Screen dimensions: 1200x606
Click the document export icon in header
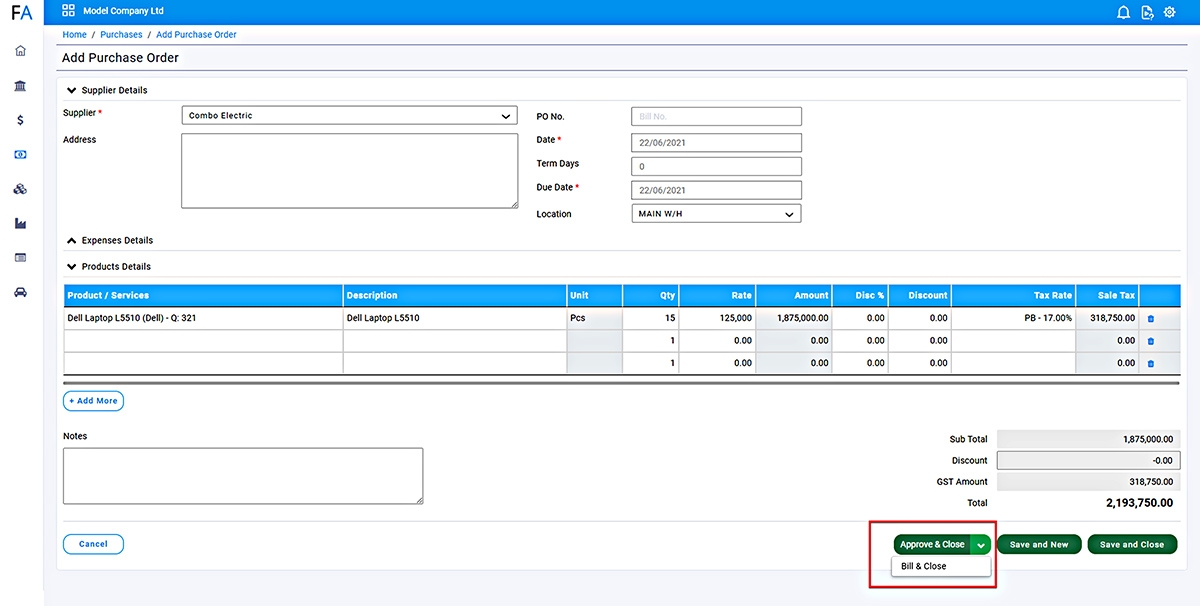click(x=1147, y=12)
